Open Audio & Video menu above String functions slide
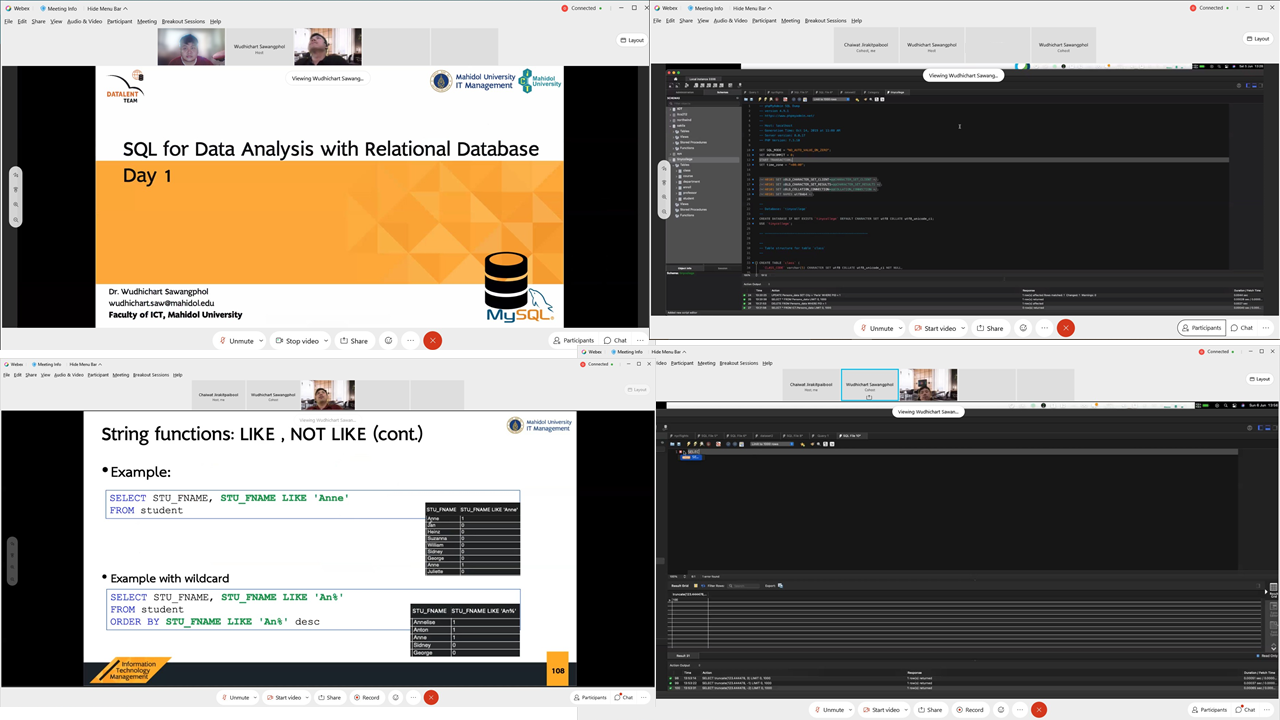 pos(69,375)
